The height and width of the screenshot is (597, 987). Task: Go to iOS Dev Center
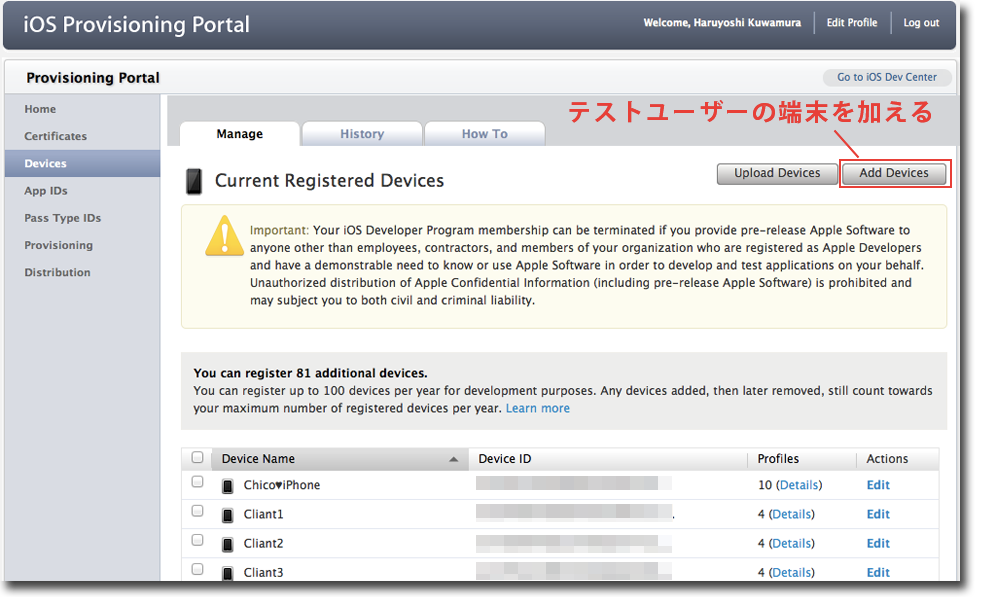(886, 78)
